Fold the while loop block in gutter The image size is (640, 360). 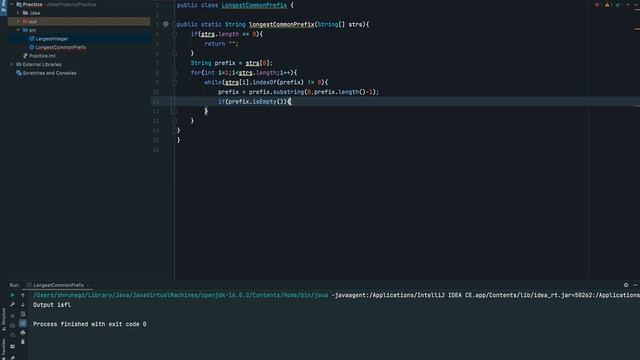coord(175,82)
